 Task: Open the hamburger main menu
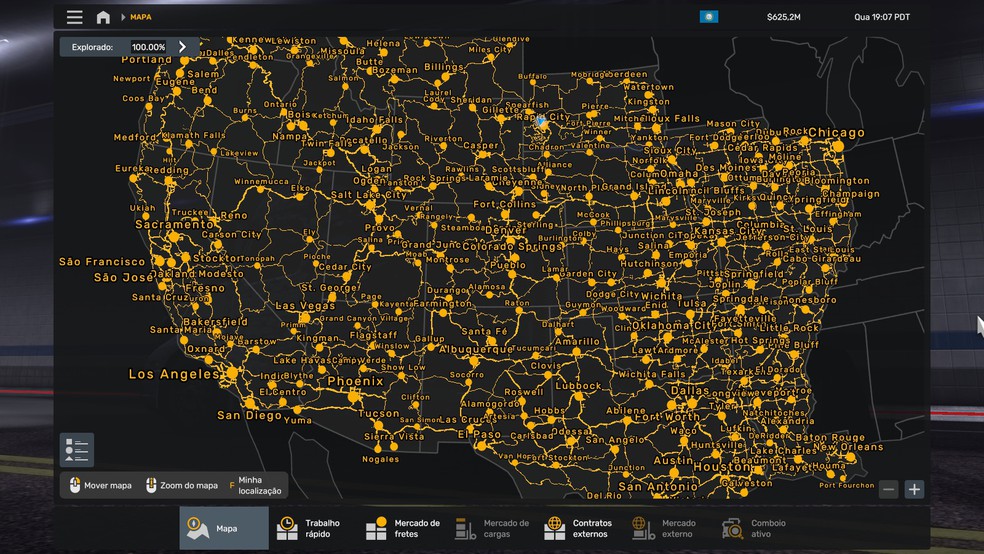(75, 17)
